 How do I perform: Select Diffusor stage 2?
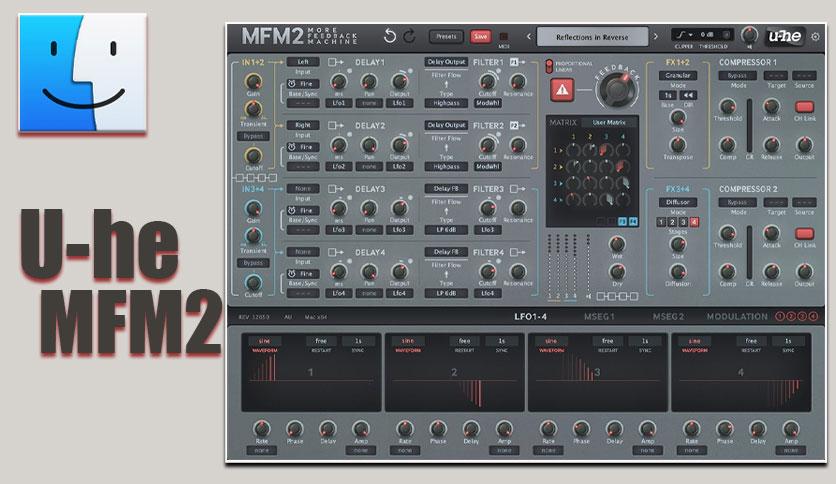coord(672,222)
